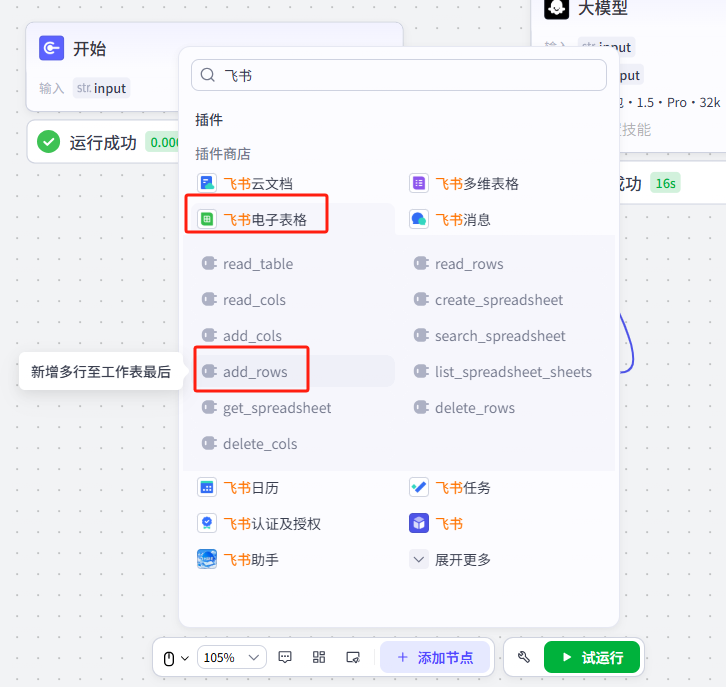This screenshot has width=726, height=687.
Task: Click the plug icon beside create_spreadsheet
Action: [421, 300]
